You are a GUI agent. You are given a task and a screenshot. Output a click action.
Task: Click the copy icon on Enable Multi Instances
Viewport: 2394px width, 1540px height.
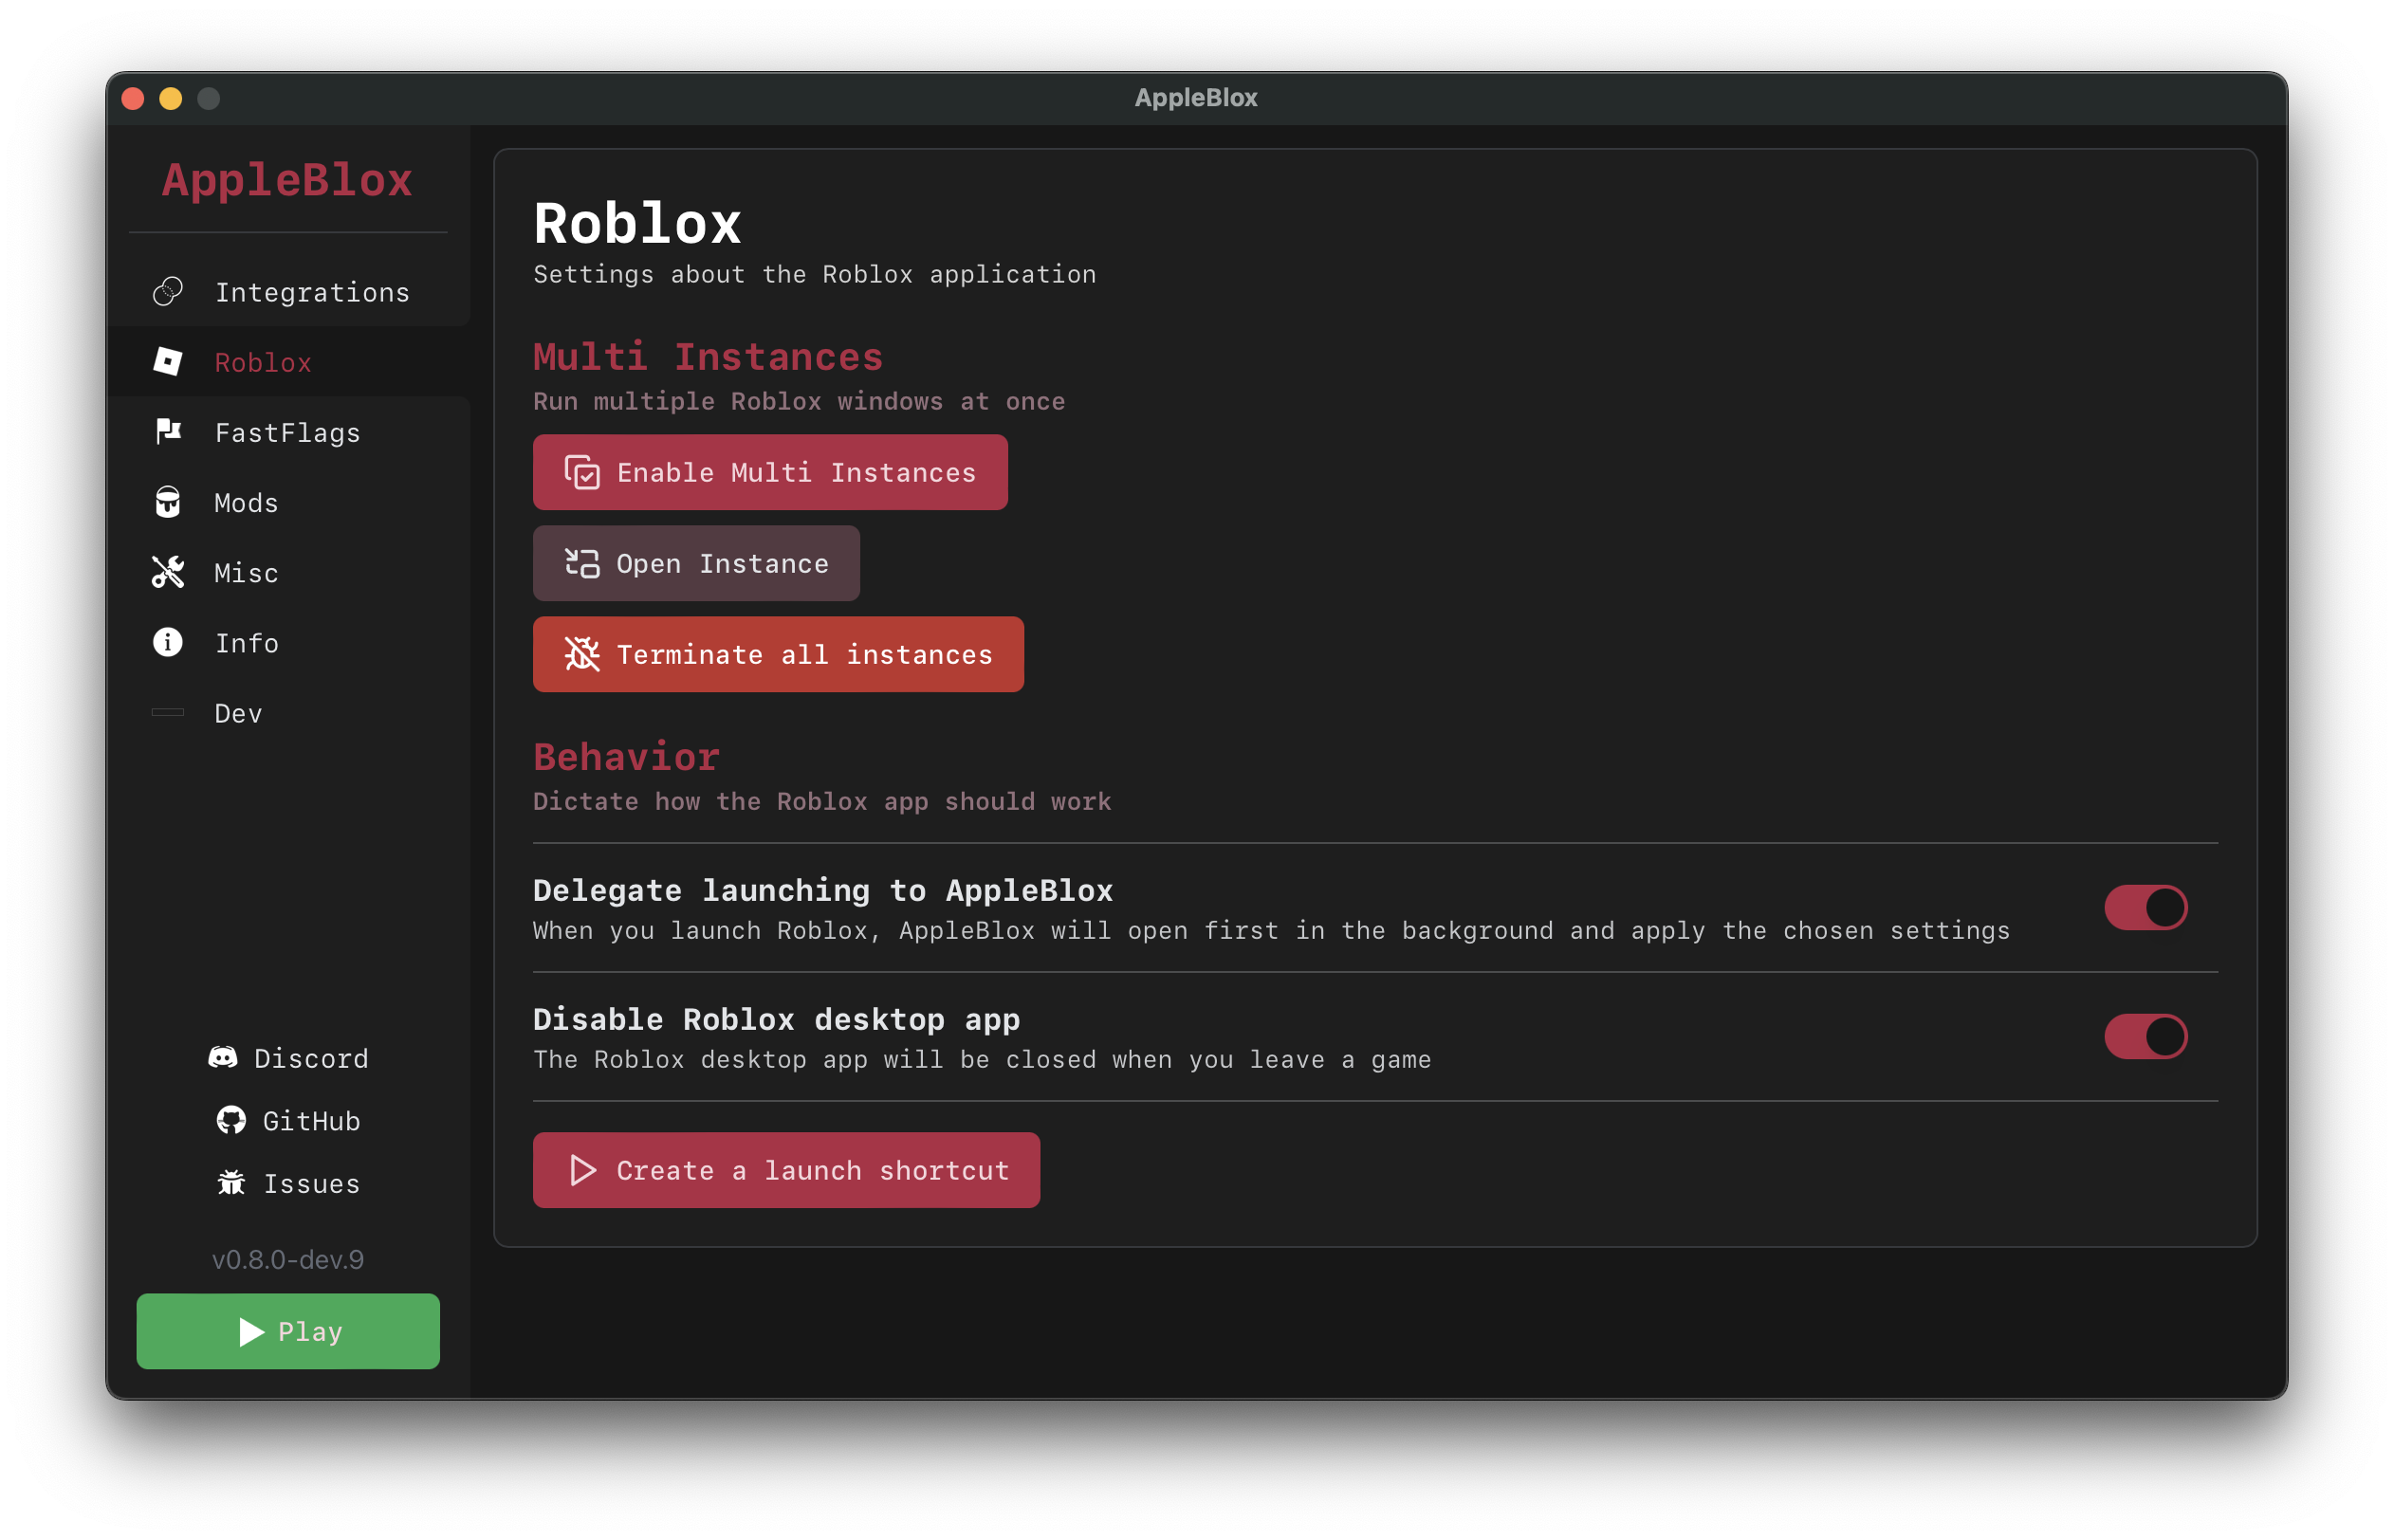coord(582,472)
